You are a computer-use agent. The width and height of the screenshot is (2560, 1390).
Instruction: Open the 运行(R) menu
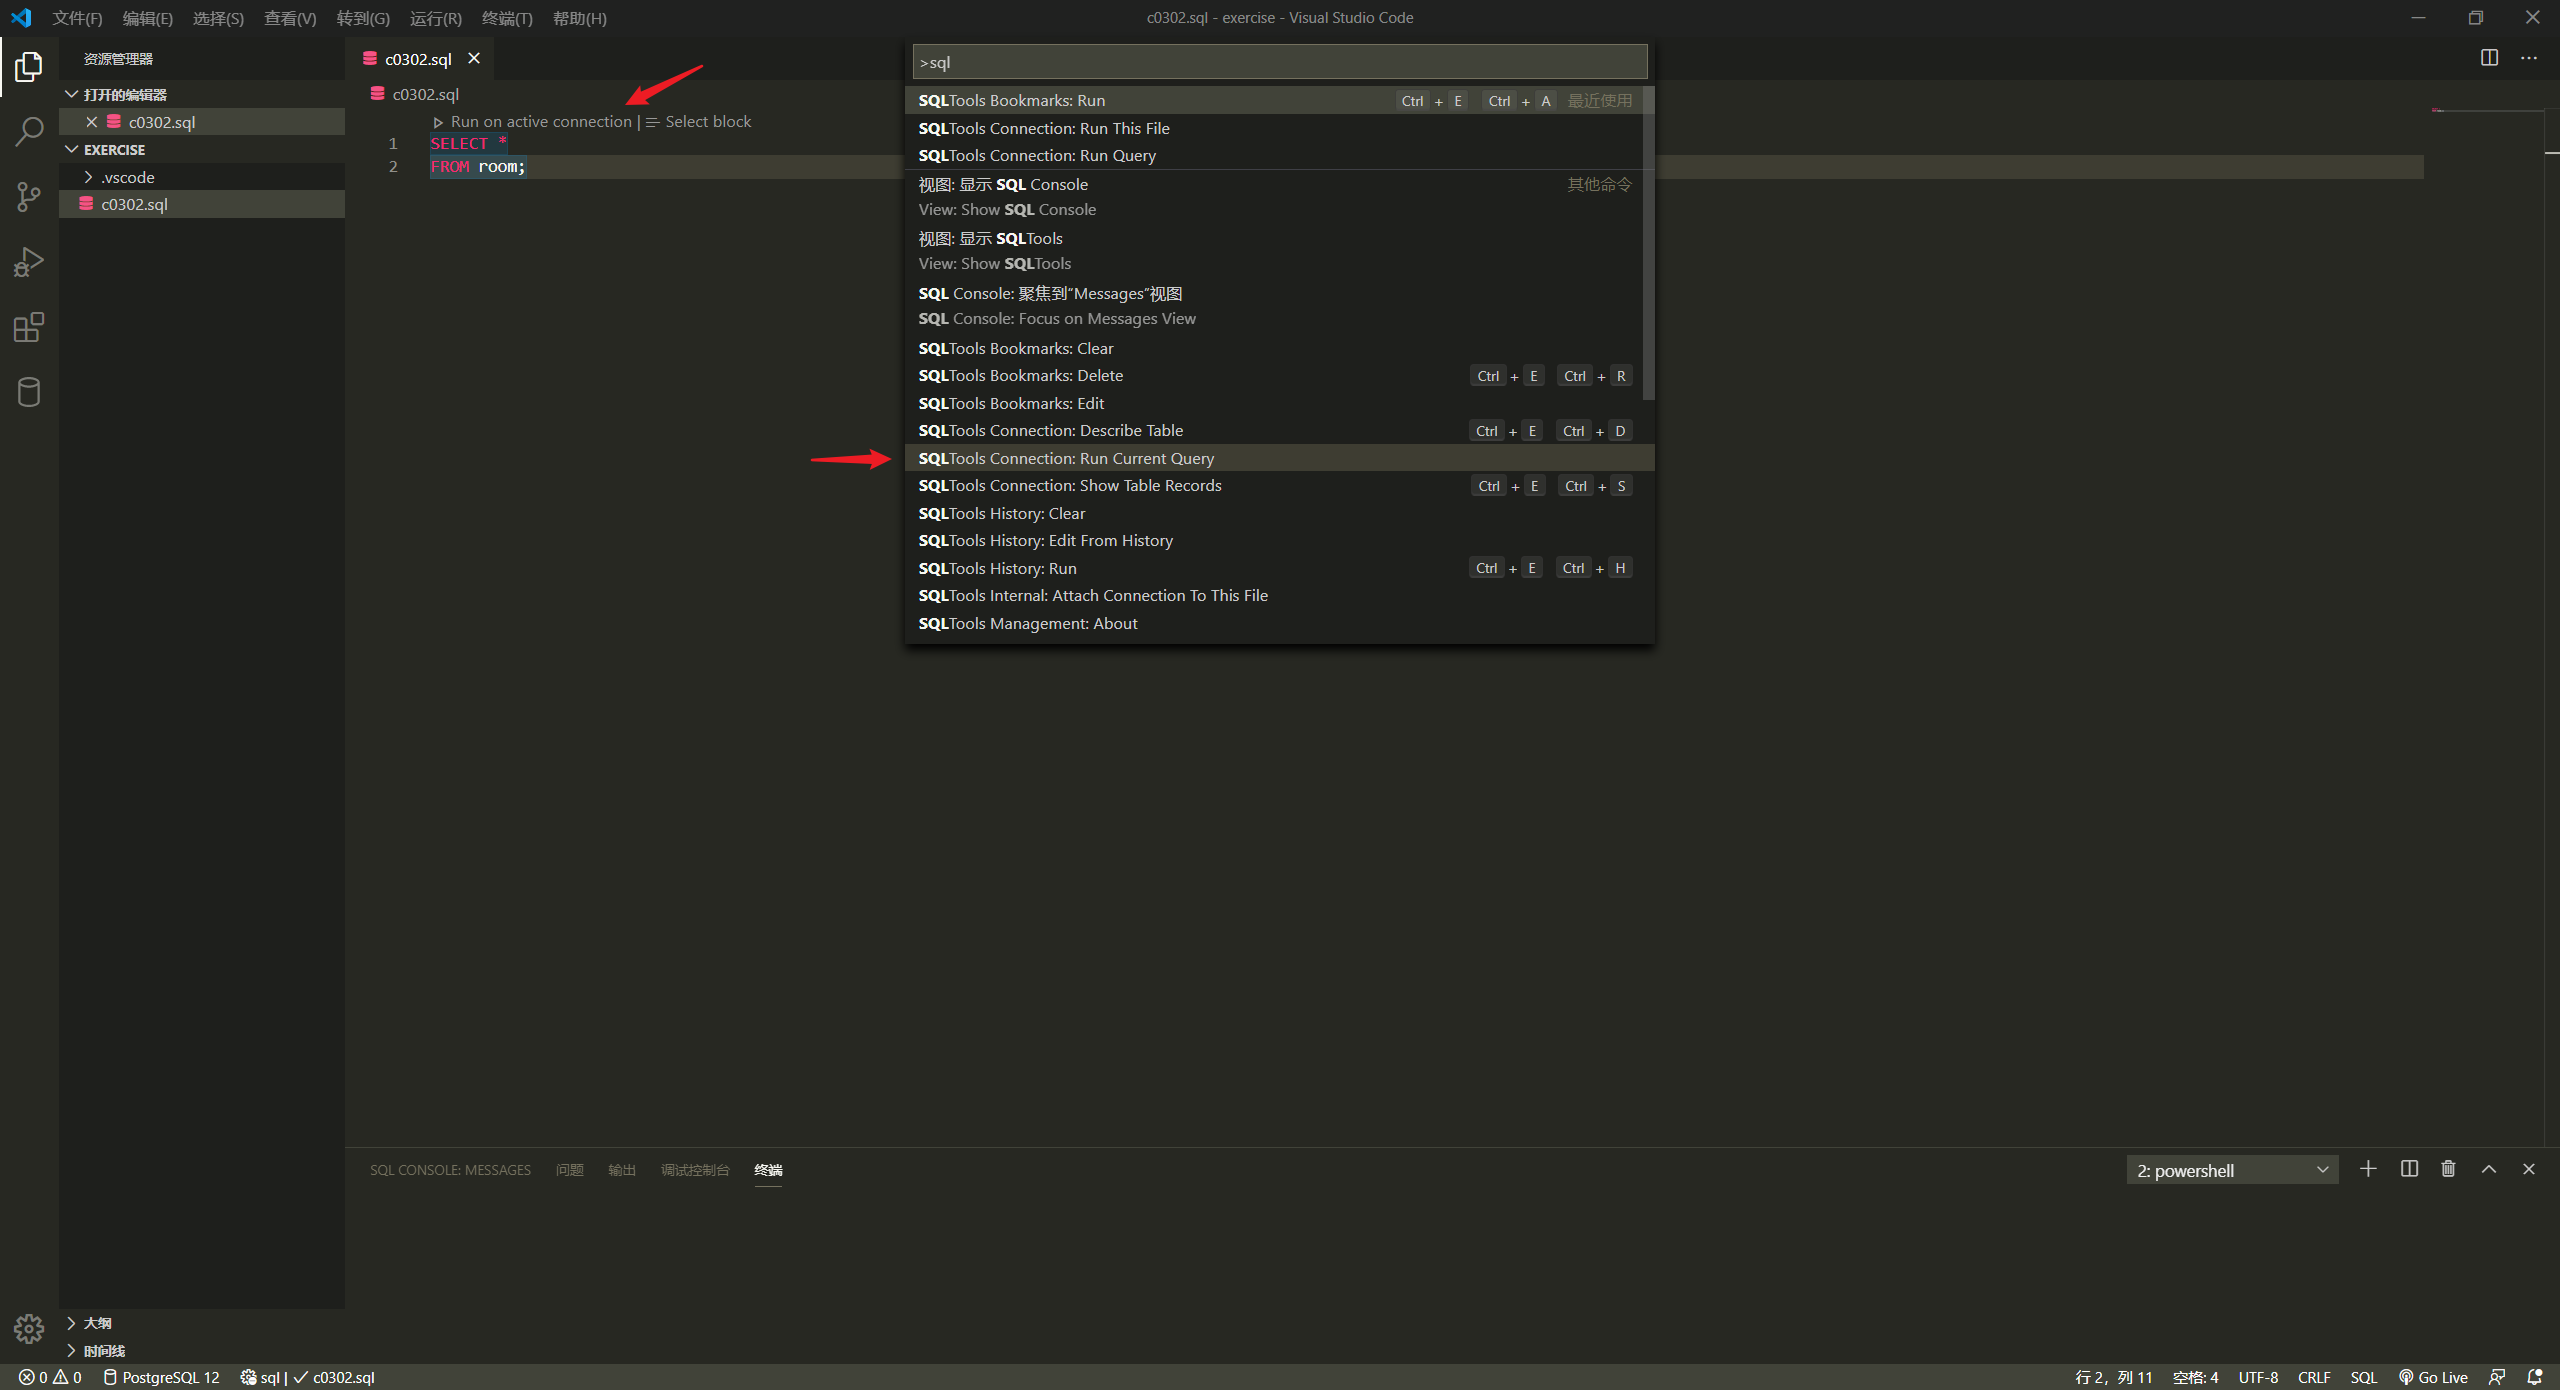coord(436,18)
